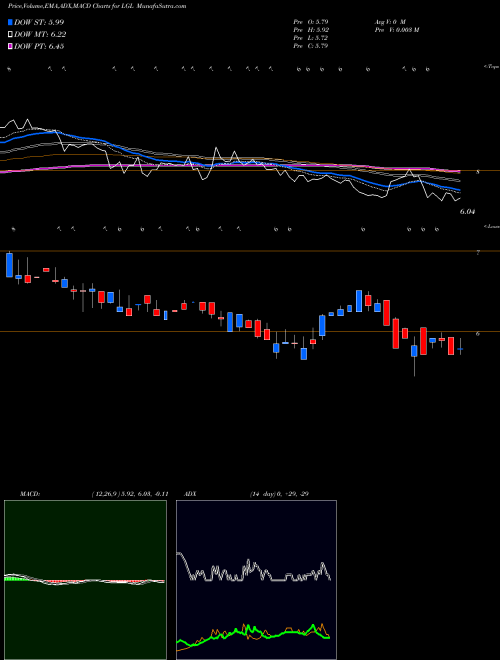
Task: Click the white DOW MT legend swatch
Action: pyautogui.click(x=10, y=35)
